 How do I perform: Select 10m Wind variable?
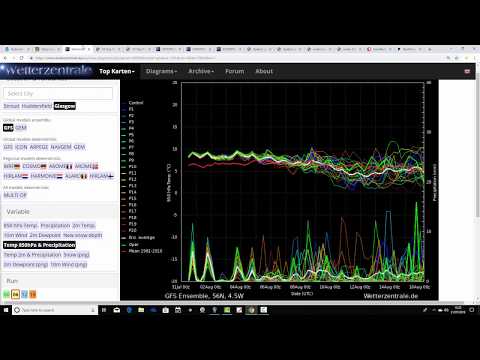pyautogui.click(x=16, y=235)
